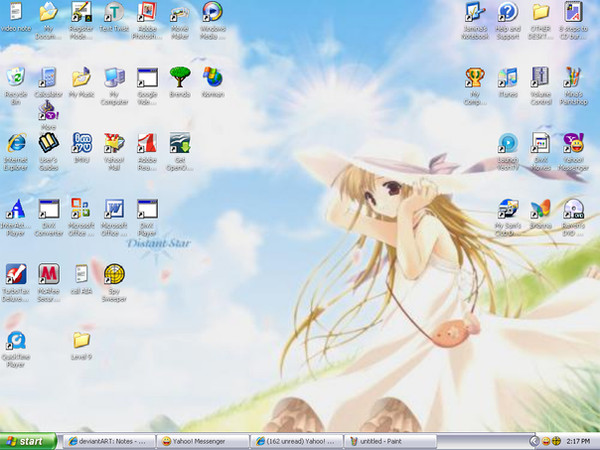
Task: Open the QuickTime Player shortcut
Action: [x=15, y=341]
